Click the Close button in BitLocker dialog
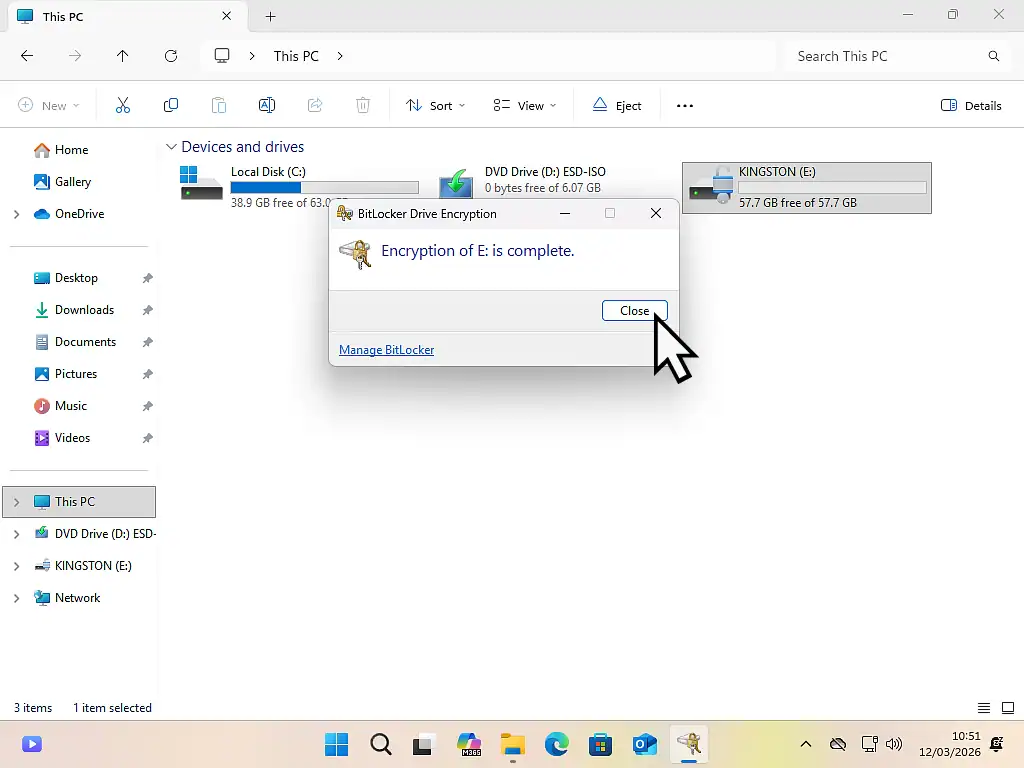The image size is (1024, 768). [x=634, y=310]
